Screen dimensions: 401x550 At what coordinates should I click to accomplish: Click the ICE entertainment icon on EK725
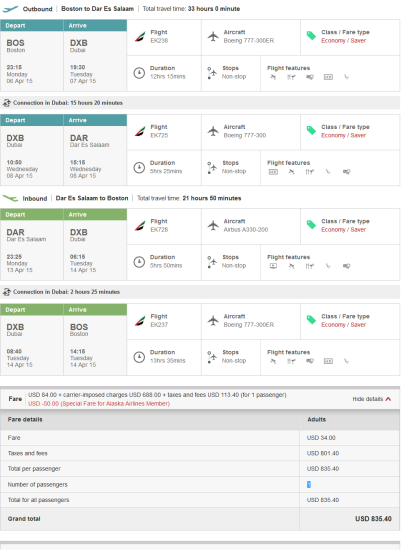click(273, 172)
